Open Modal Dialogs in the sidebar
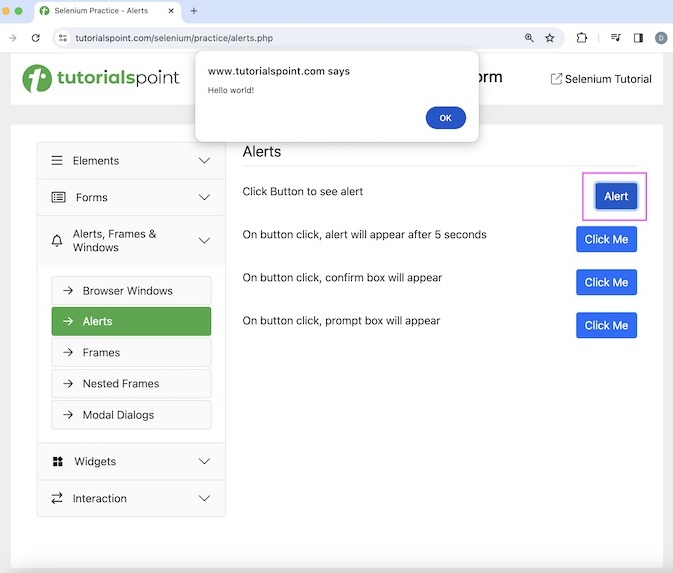Image resolution: width=673 pixels, height=573 pixels. click(131, 415)
